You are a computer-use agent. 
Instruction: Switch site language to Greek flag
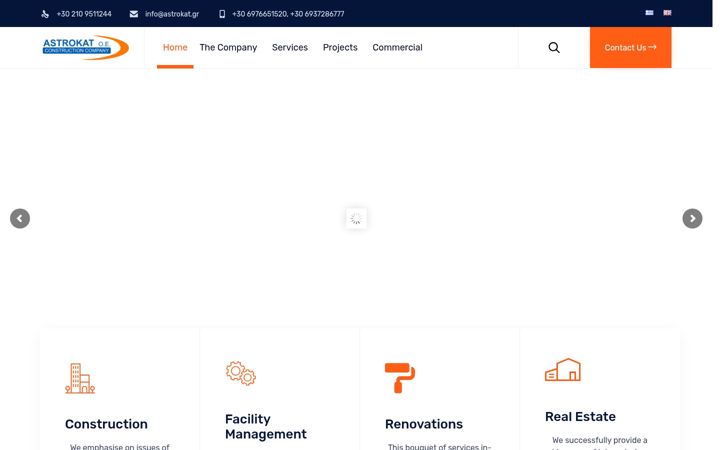(649, 13)
